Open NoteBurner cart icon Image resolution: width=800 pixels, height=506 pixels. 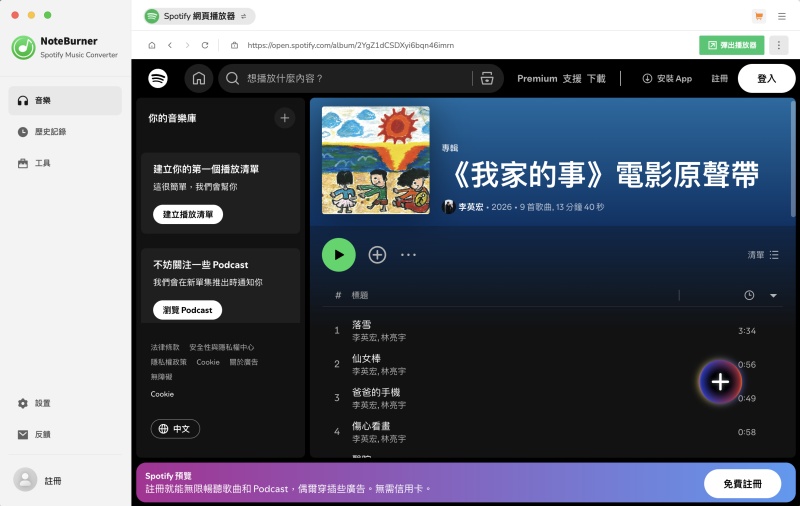coord(759,16)
